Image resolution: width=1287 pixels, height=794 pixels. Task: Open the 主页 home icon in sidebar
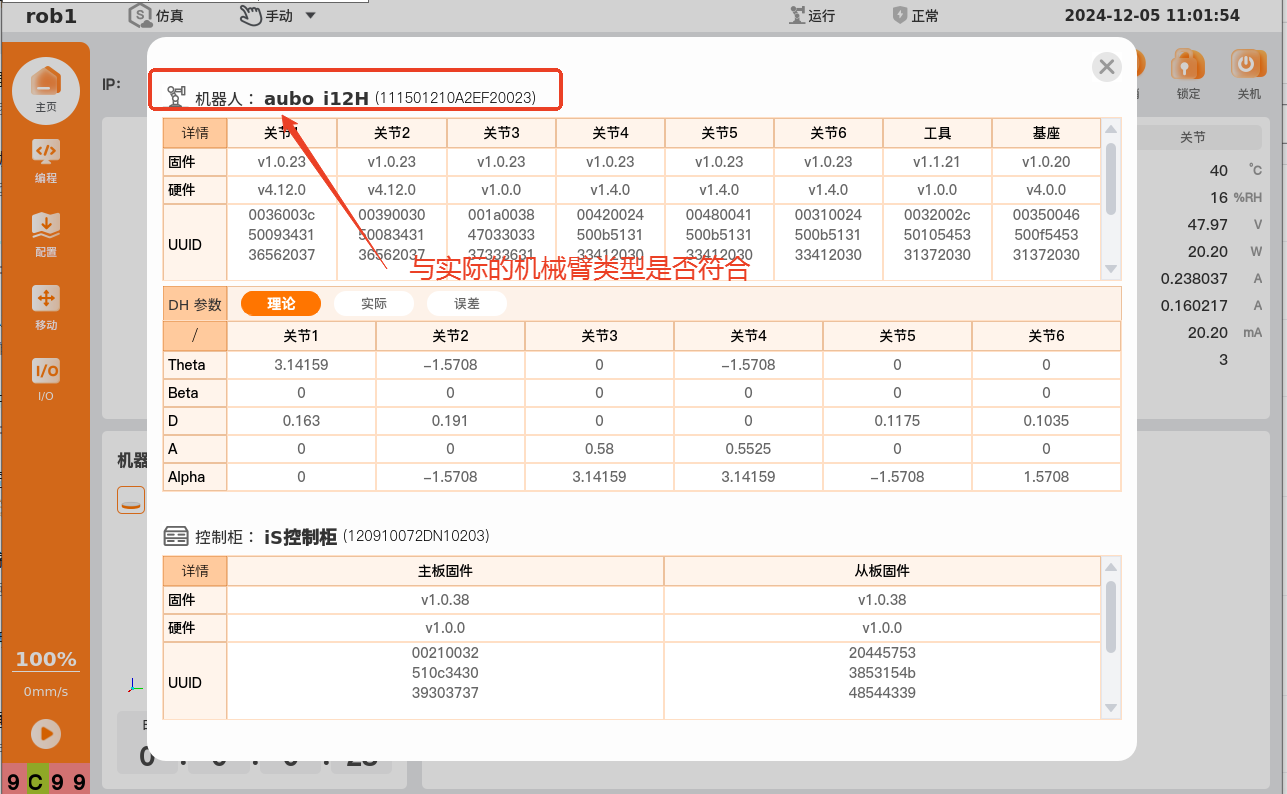pos(46,86)
